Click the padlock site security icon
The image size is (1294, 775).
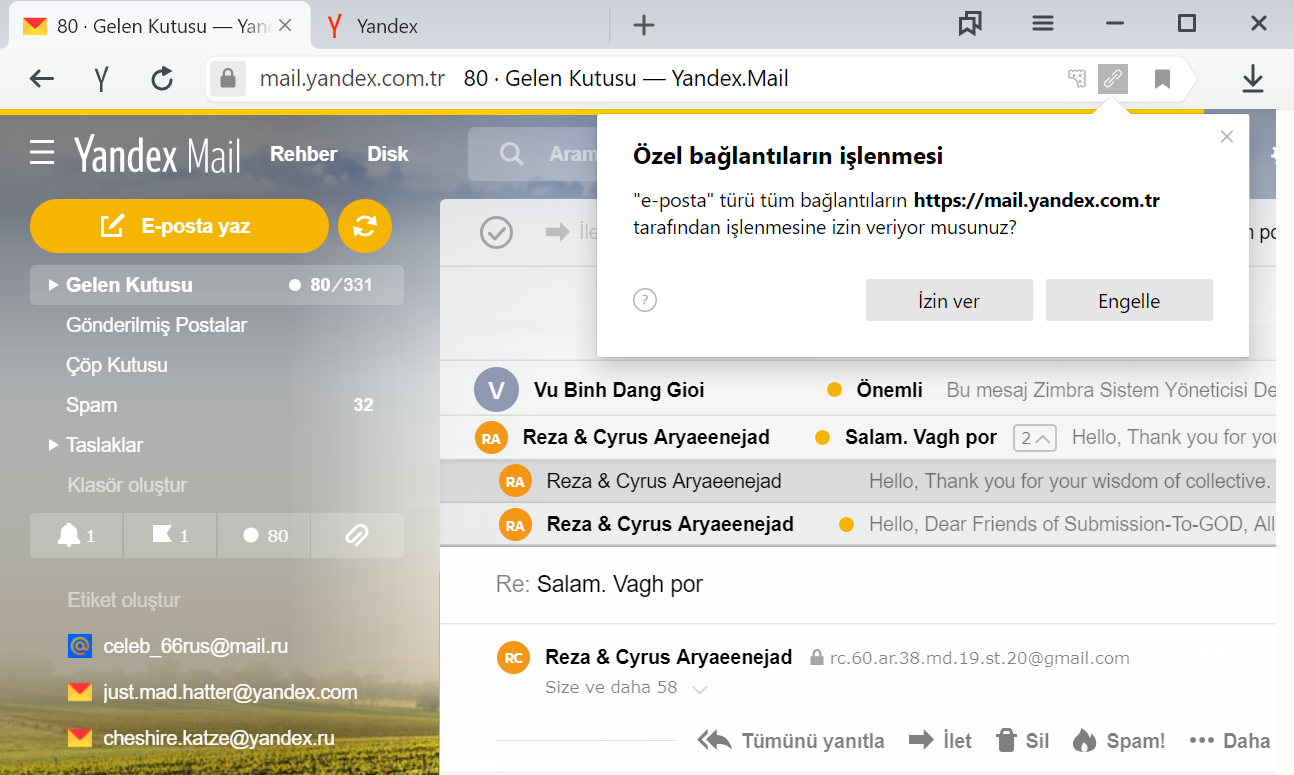pos(228,79)
